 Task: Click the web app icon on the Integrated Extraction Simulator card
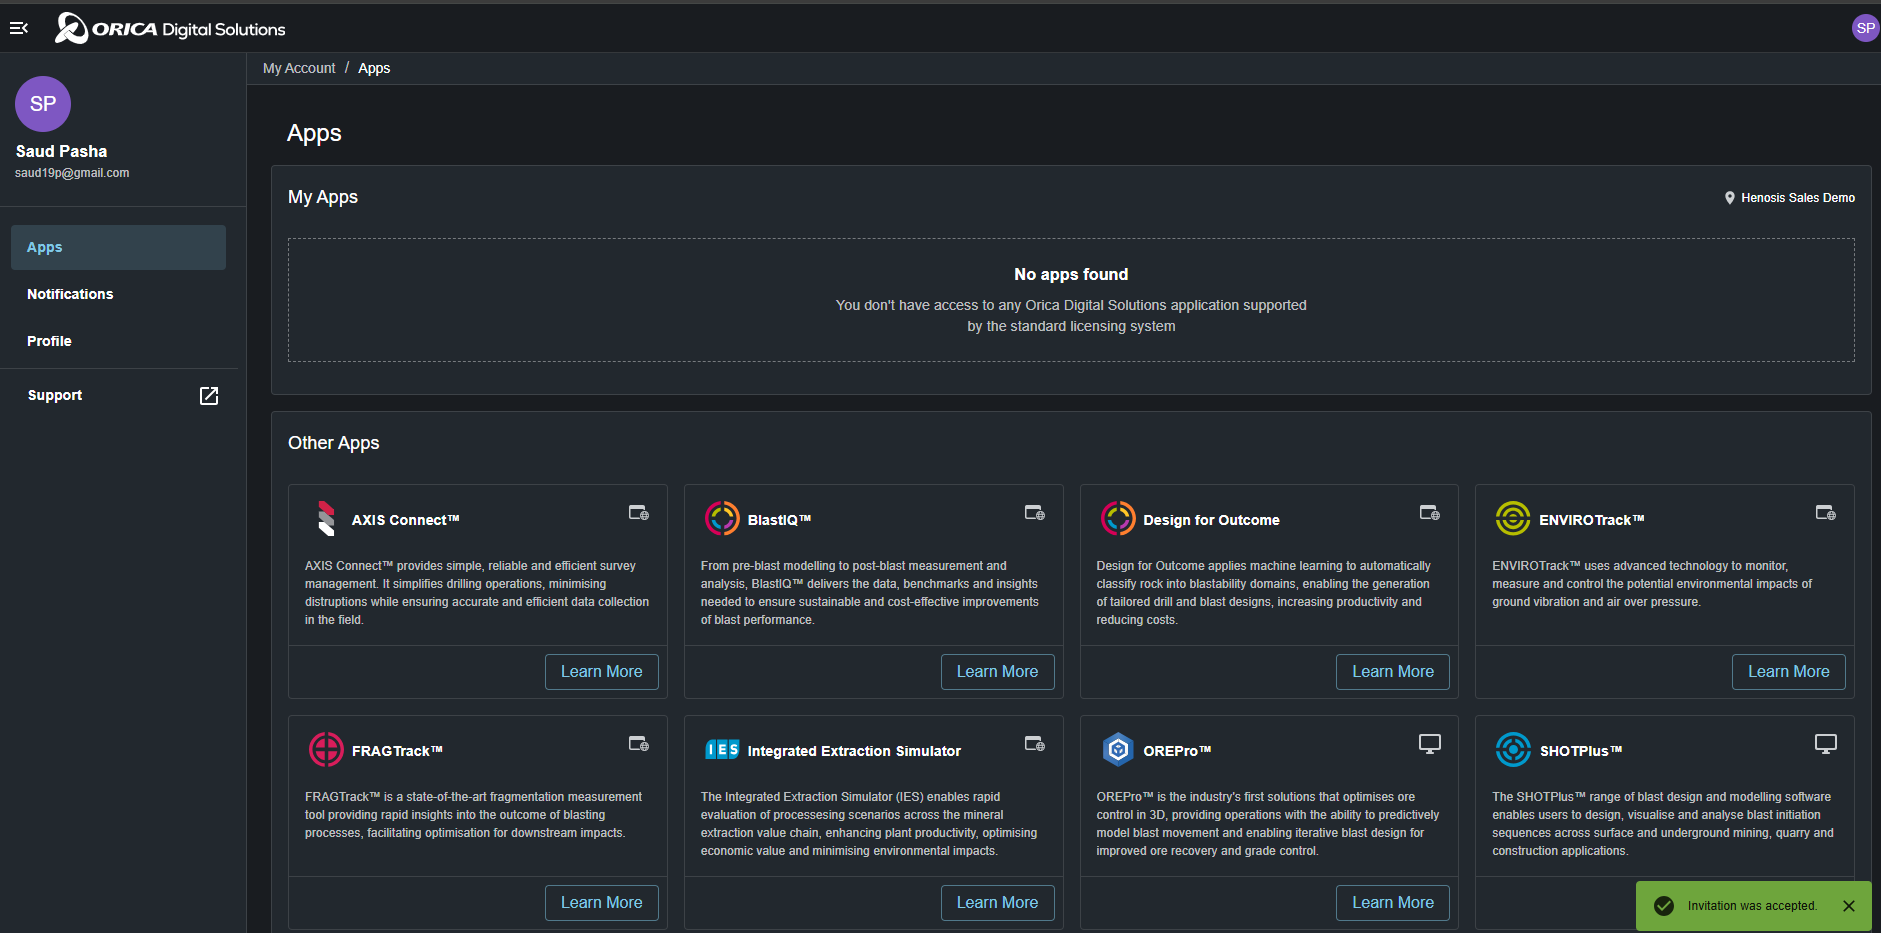[x=1034, y=744]
